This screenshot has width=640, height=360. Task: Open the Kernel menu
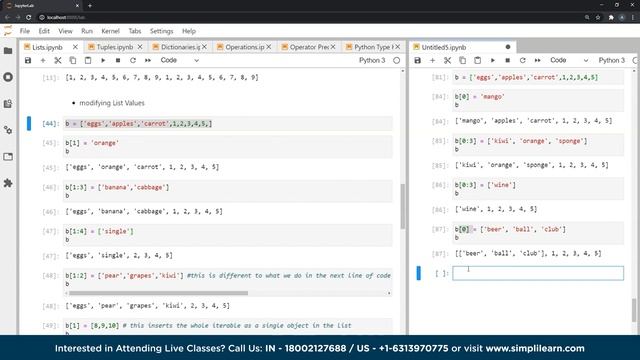point(110,31)
